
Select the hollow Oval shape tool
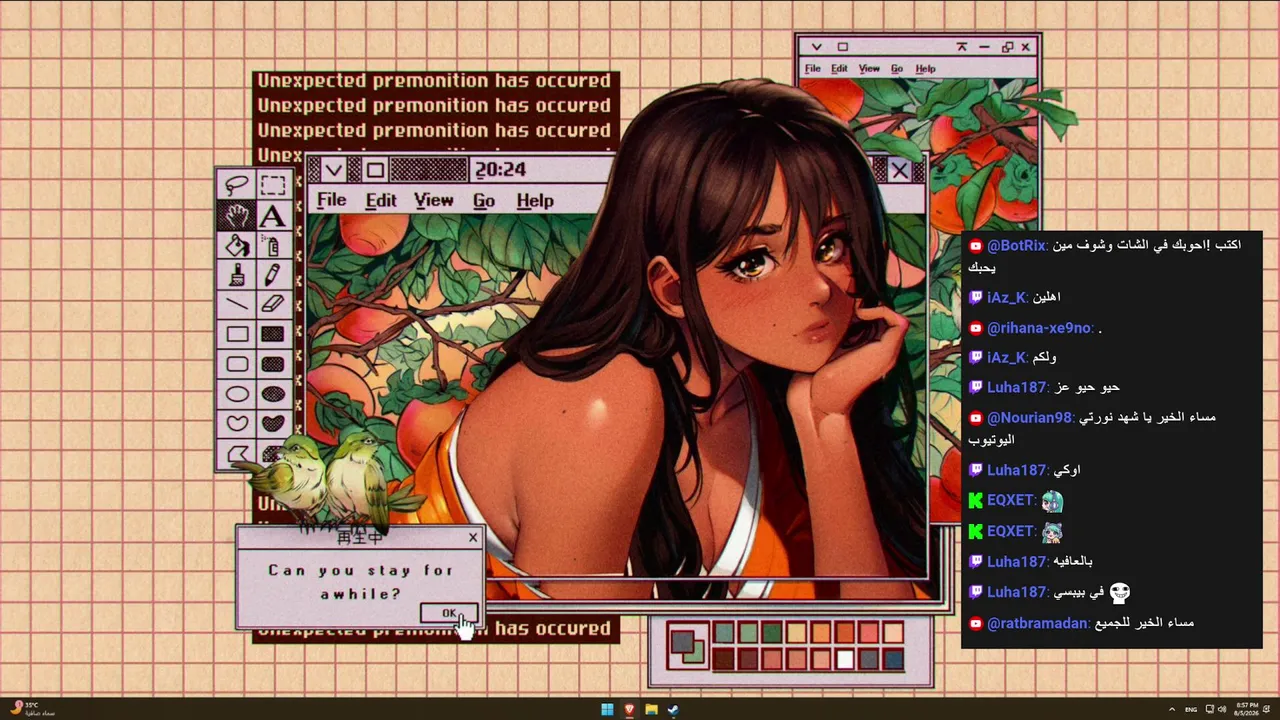[x=237, y=394]
